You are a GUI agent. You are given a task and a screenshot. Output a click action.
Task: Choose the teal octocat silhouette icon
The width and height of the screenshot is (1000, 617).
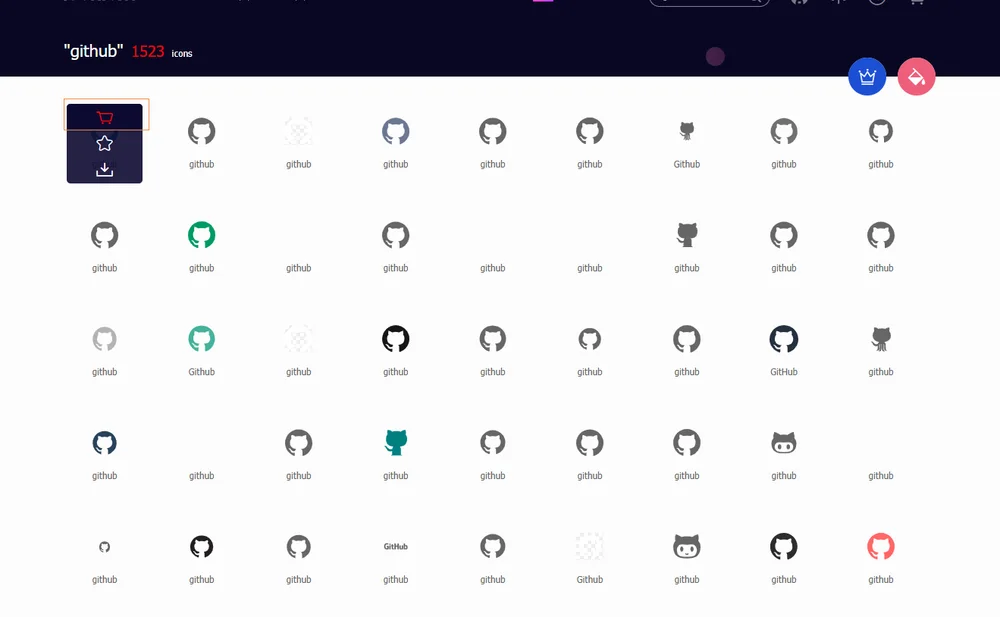tap(396, 442)
